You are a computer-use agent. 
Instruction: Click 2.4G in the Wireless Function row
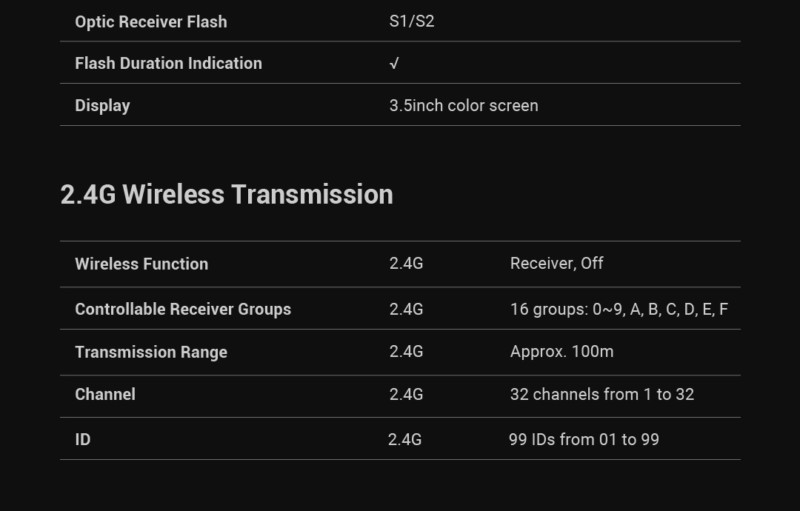pos(406,264)
